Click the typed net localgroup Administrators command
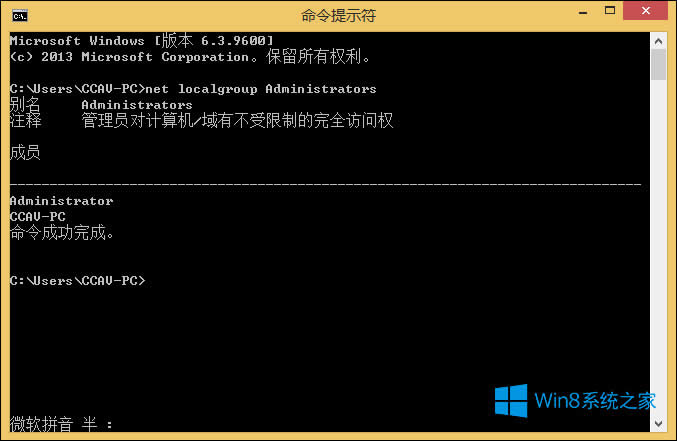Screen dimensions: 677x441 262,88
